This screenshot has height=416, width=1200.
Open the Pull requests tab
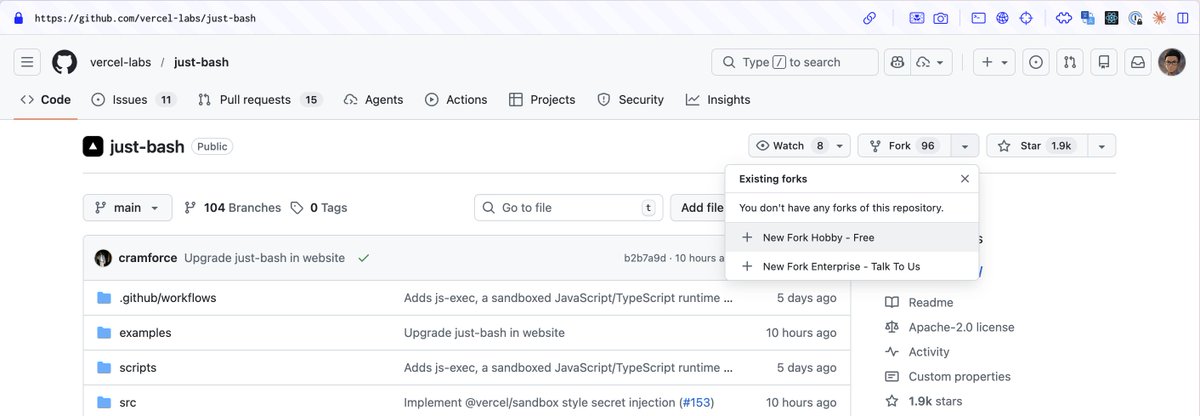pos(259,100)
